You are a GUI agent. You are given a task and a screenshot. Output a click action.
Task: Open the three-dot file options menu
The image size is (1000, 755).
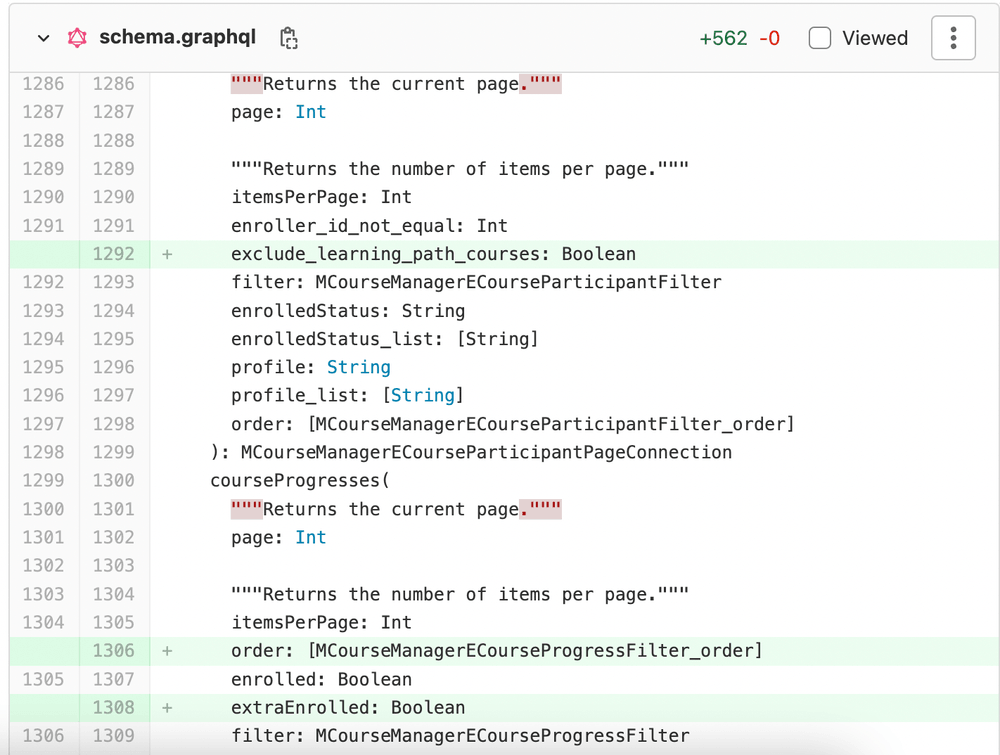pyautogui.click(x=953, y=38)
